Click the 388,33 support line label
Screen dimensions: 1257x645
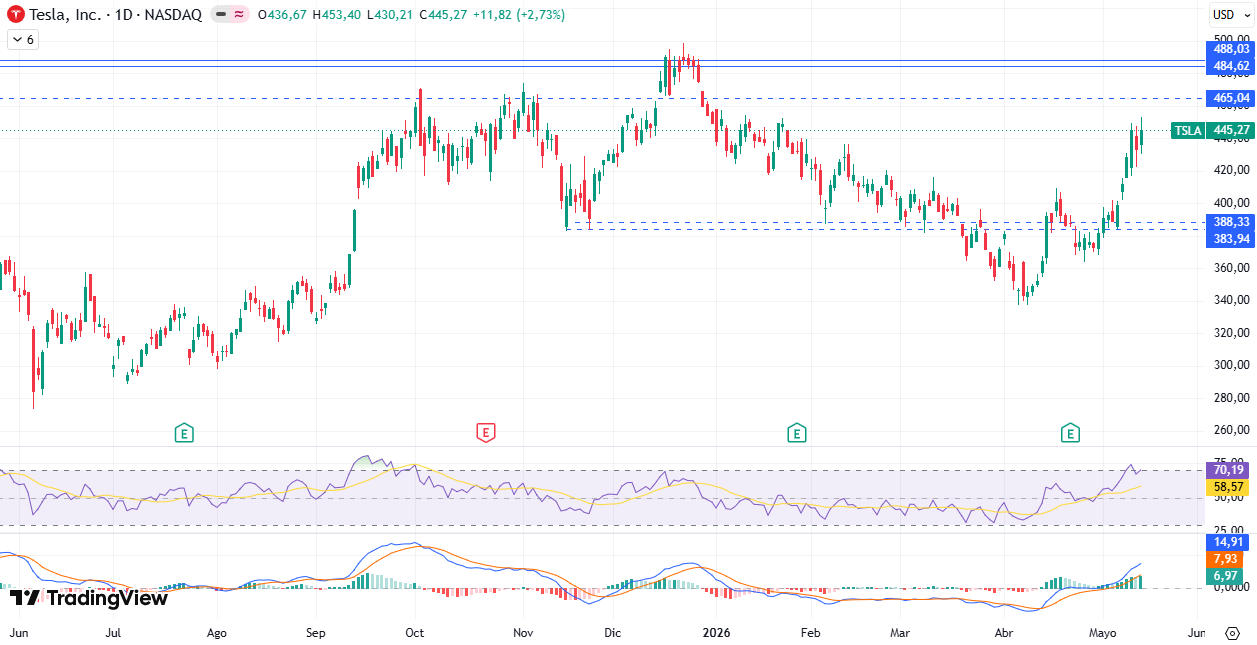1231,222
